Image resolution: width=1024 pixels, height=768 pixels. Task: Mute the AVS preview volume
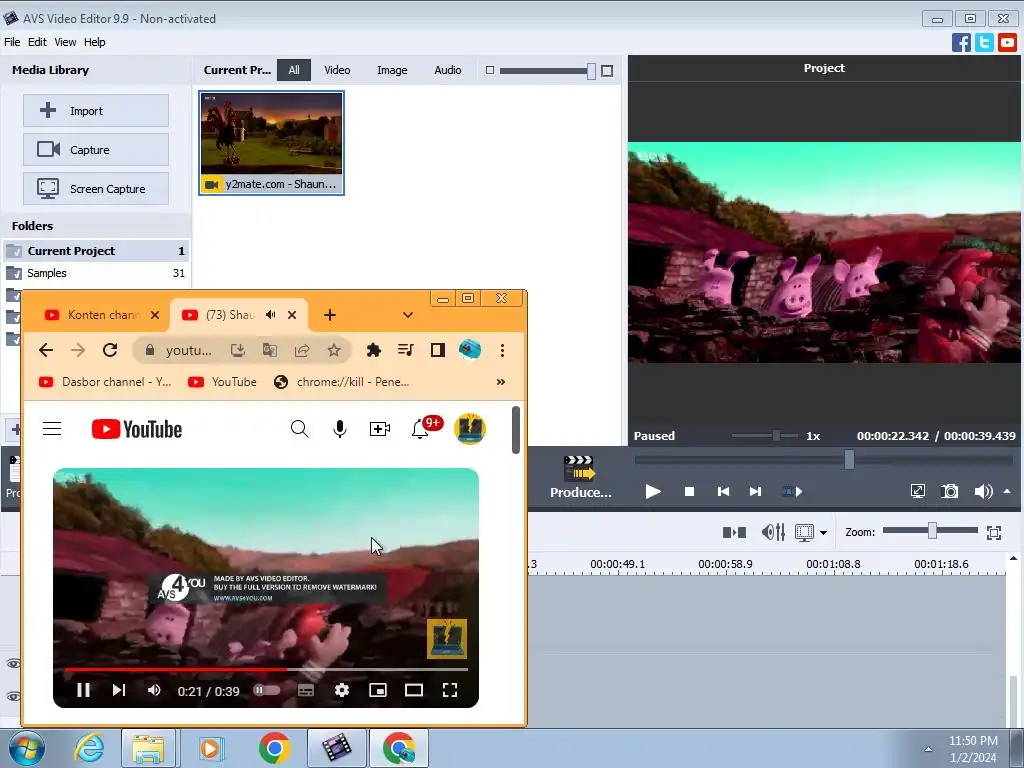[x=983, y=491]
